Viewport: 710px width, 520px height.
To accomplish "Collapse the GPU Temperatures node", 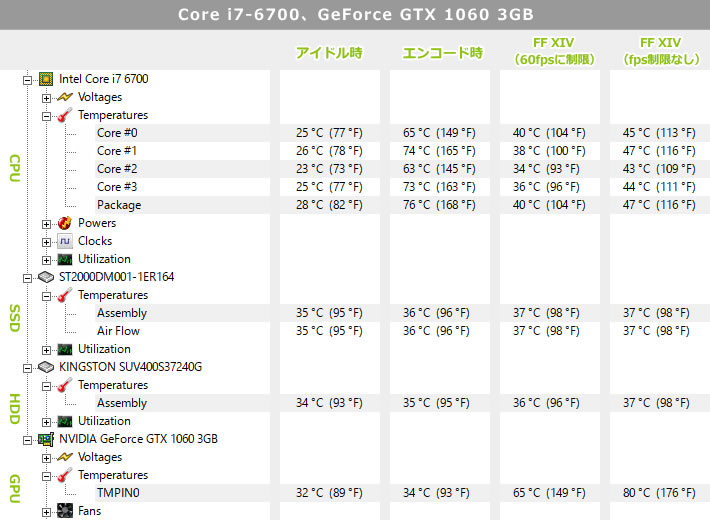I will pyautogui.click(x=47, y=477).
